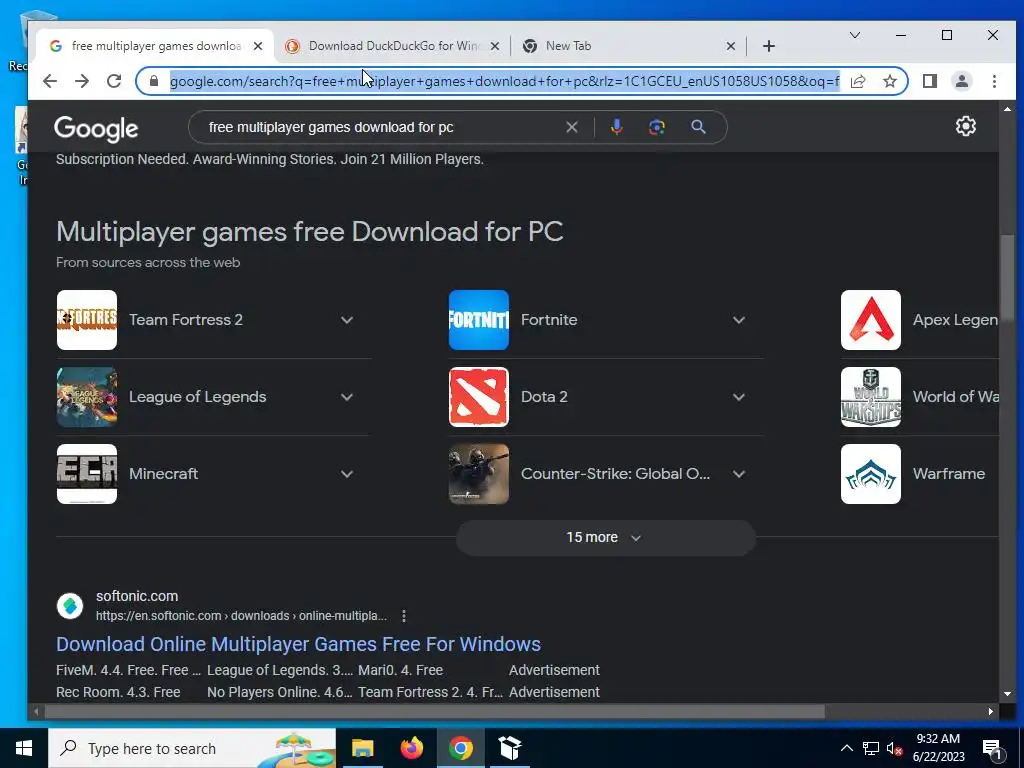
Task: Click the Counter-Strike game thumbnail
Action: [479, 474]
